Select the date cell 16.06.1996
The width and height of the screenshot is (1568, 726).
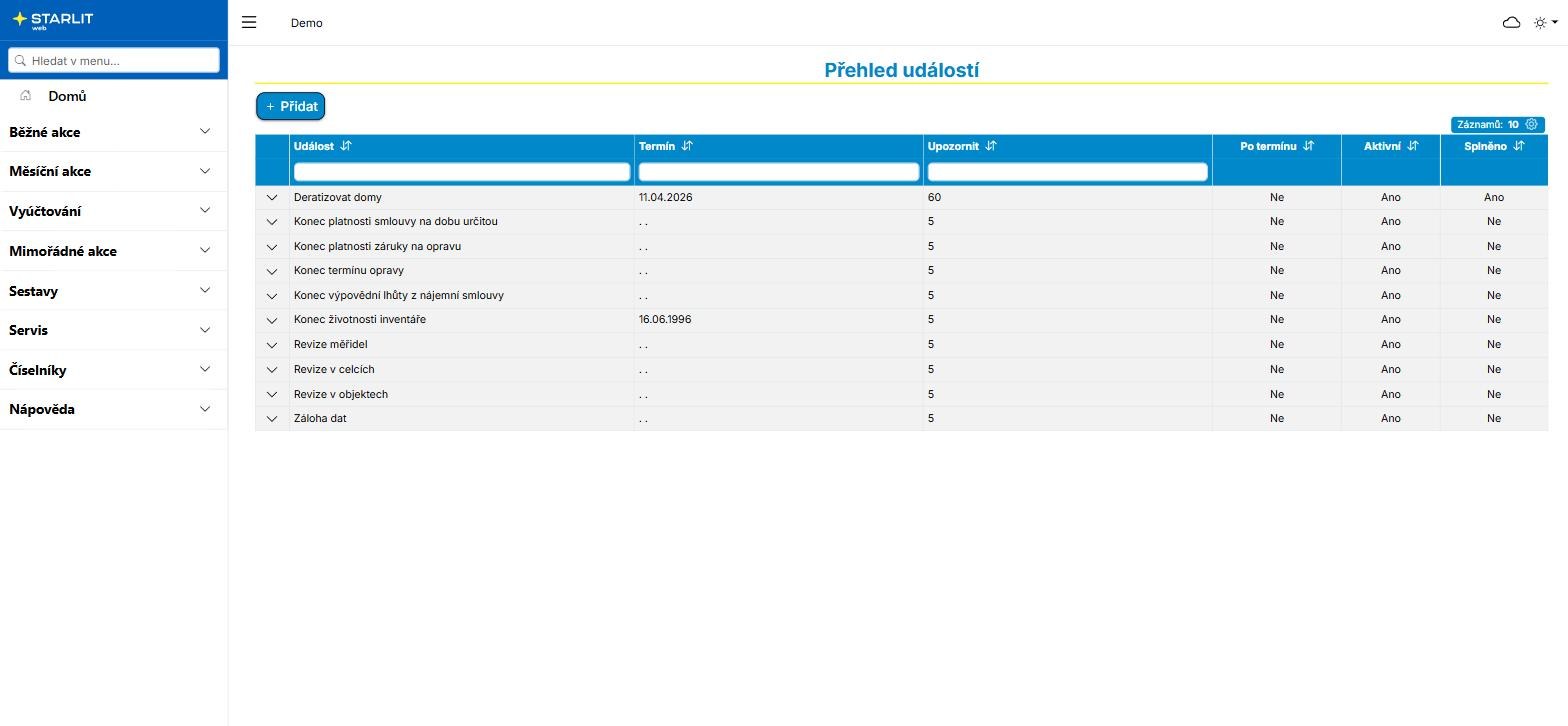[665, 320]
